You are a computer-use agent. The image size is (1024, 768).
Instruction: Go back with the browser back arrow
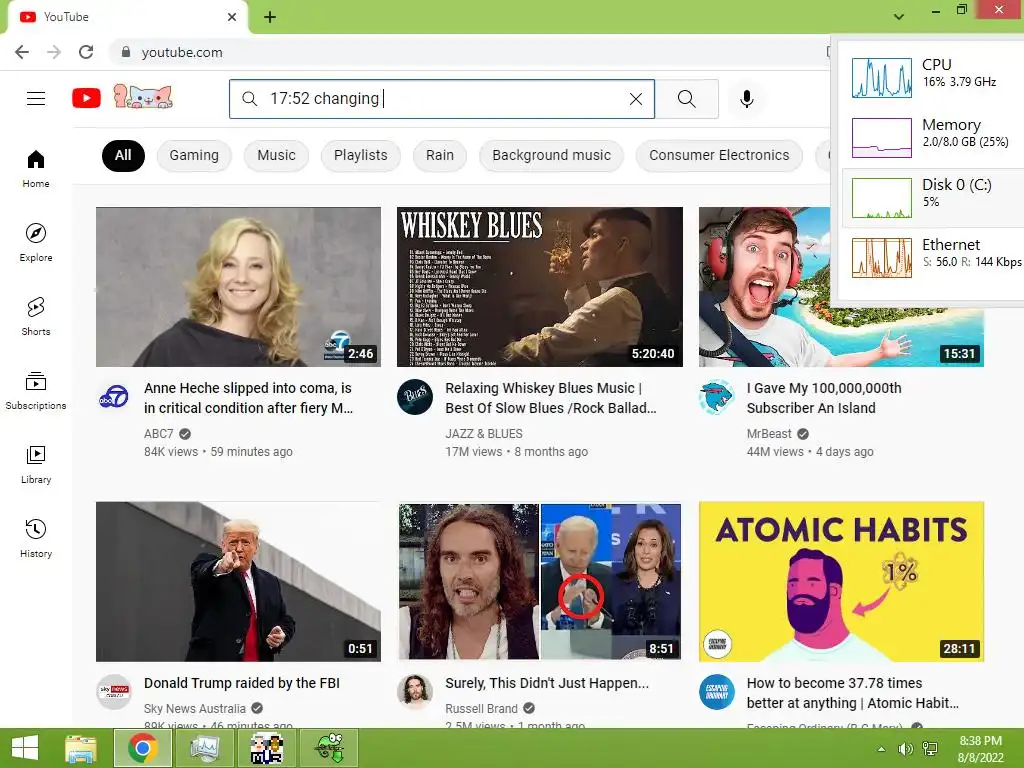click(22, 52)
